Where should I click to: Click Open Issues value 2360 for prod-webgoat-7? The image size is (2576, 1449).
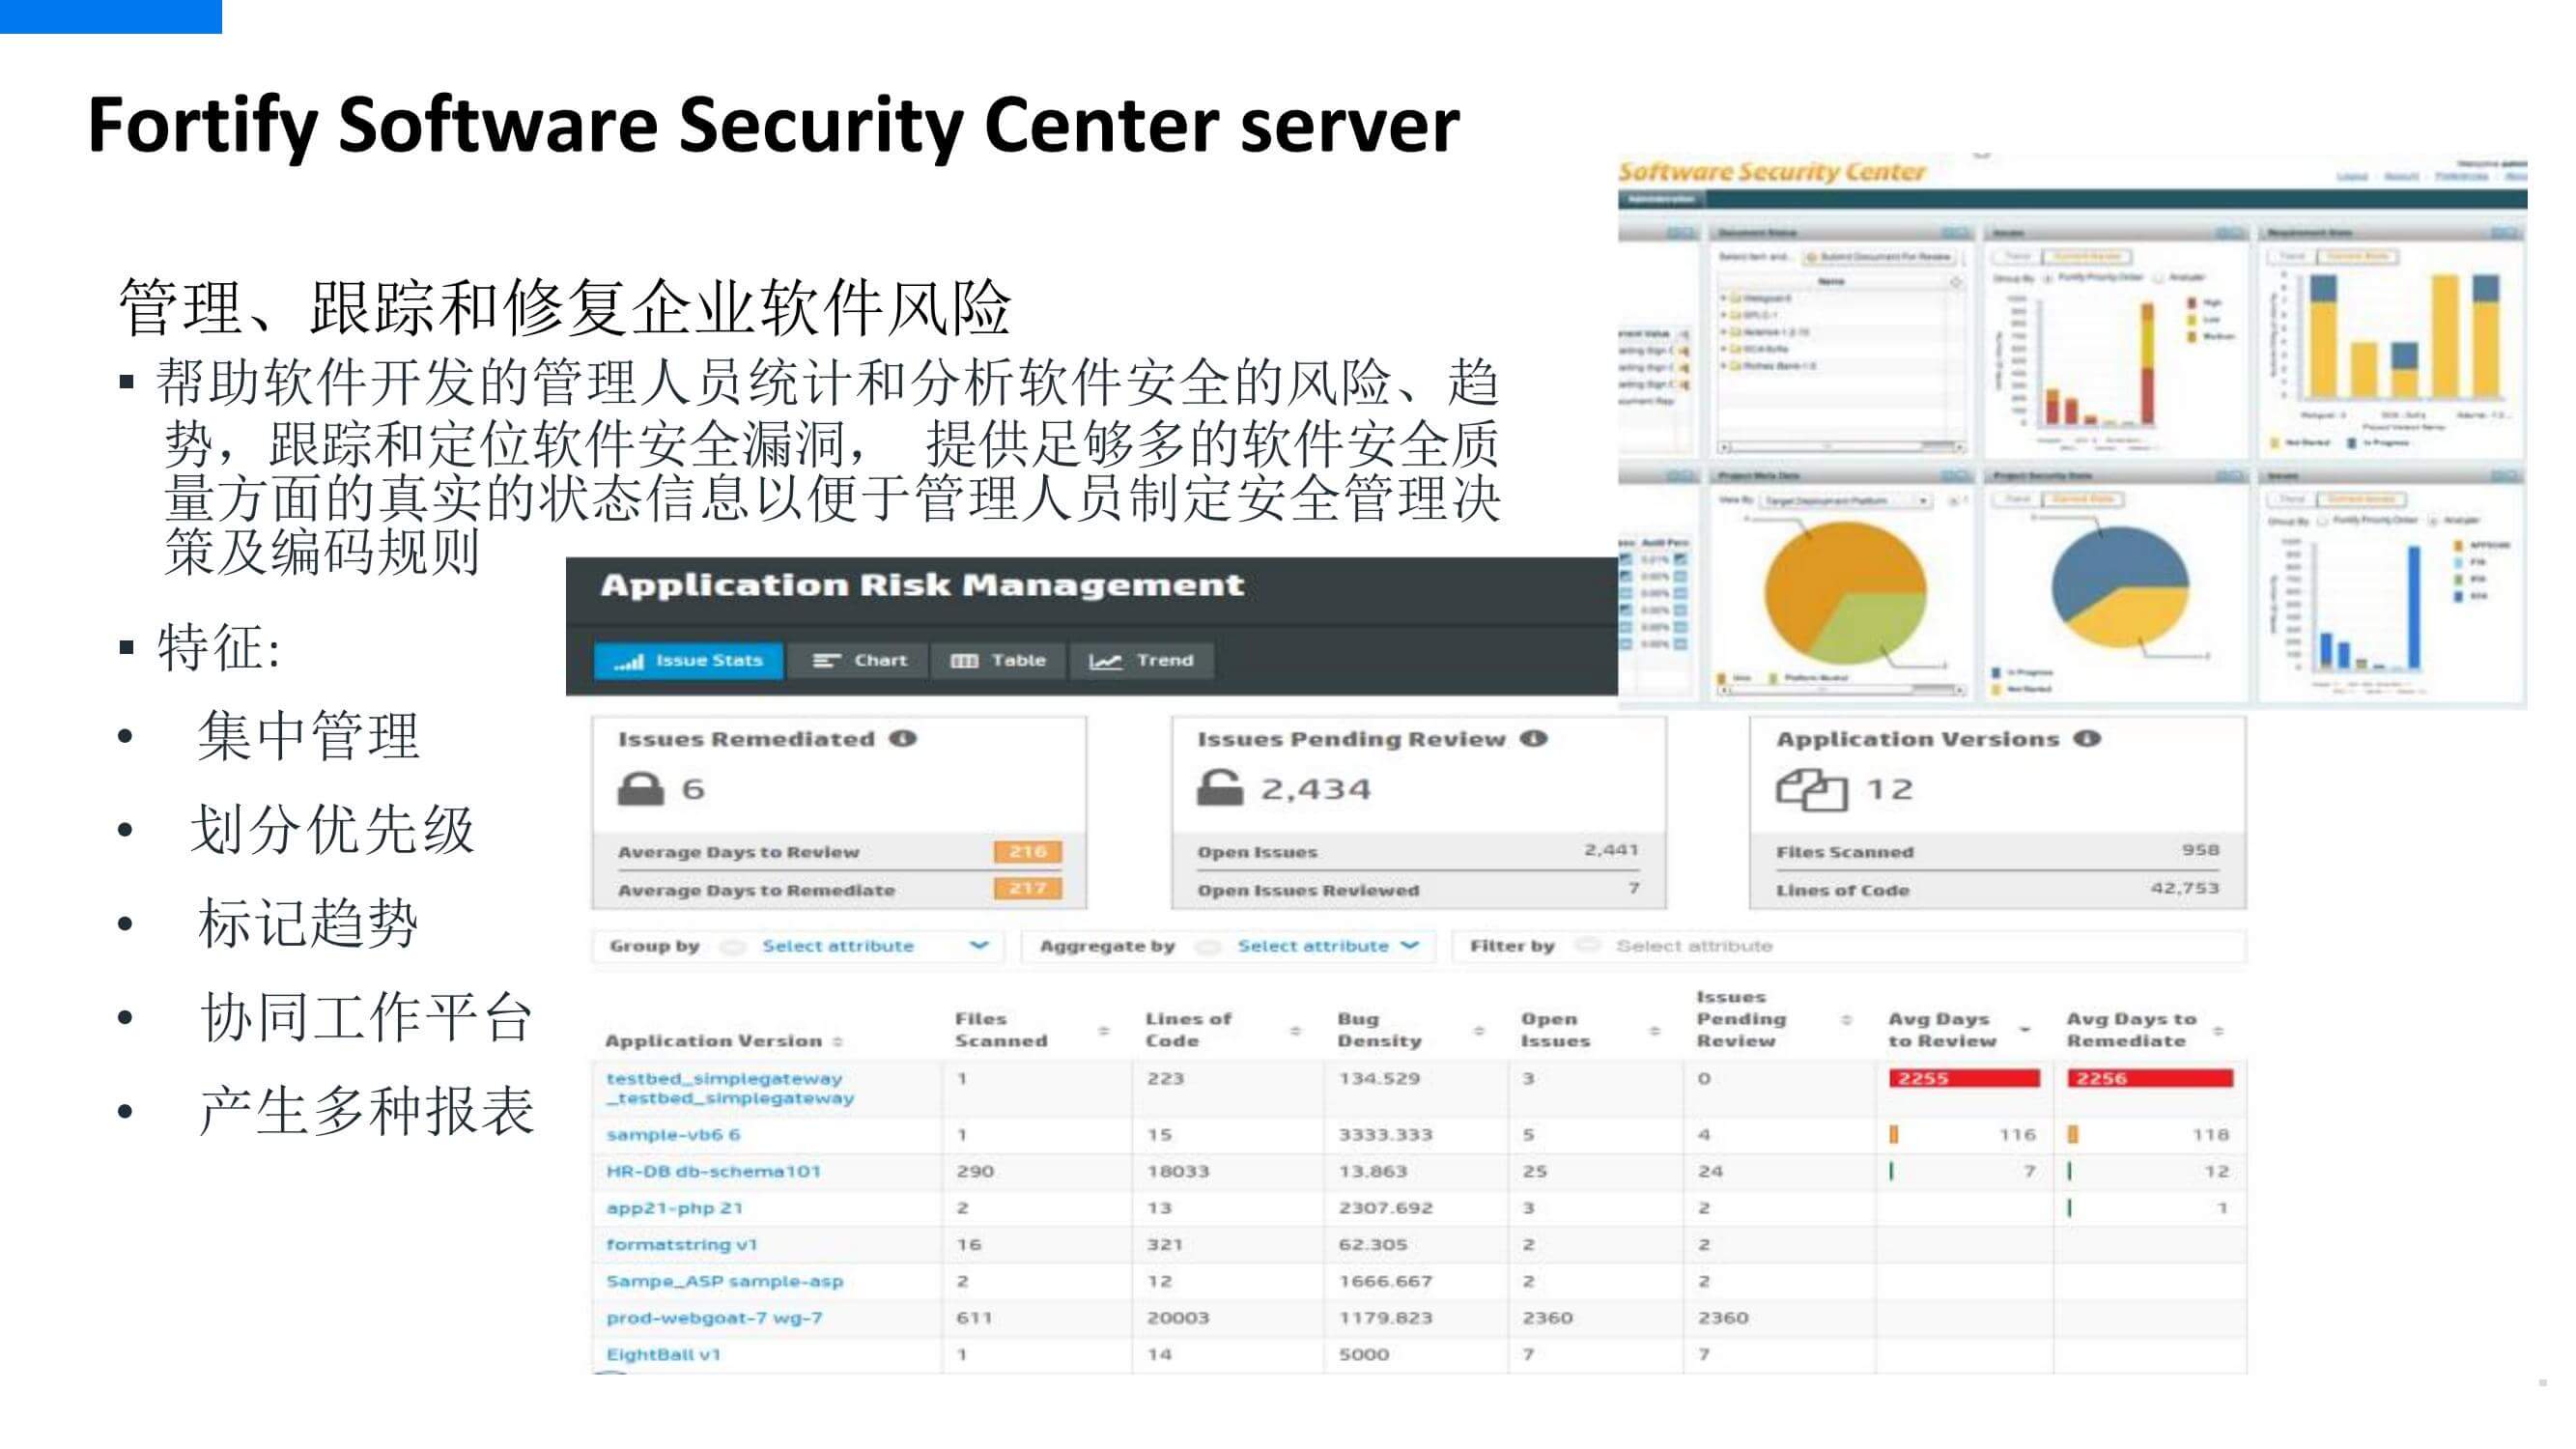(x=1547, y=1318)
